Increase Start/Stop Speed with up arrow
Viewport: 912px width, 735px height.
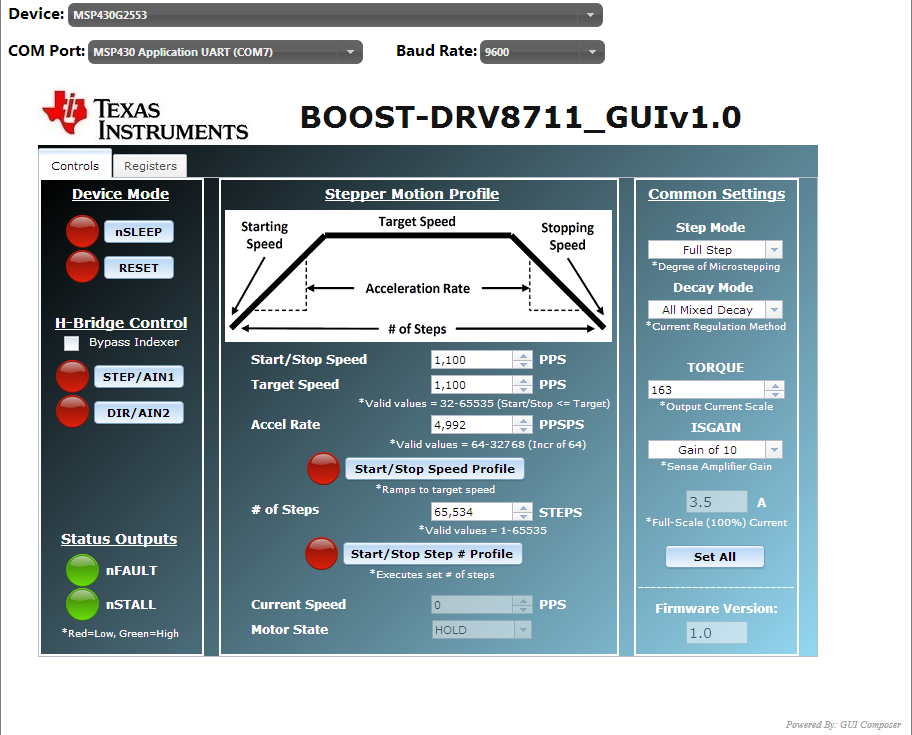click(523, 355)
